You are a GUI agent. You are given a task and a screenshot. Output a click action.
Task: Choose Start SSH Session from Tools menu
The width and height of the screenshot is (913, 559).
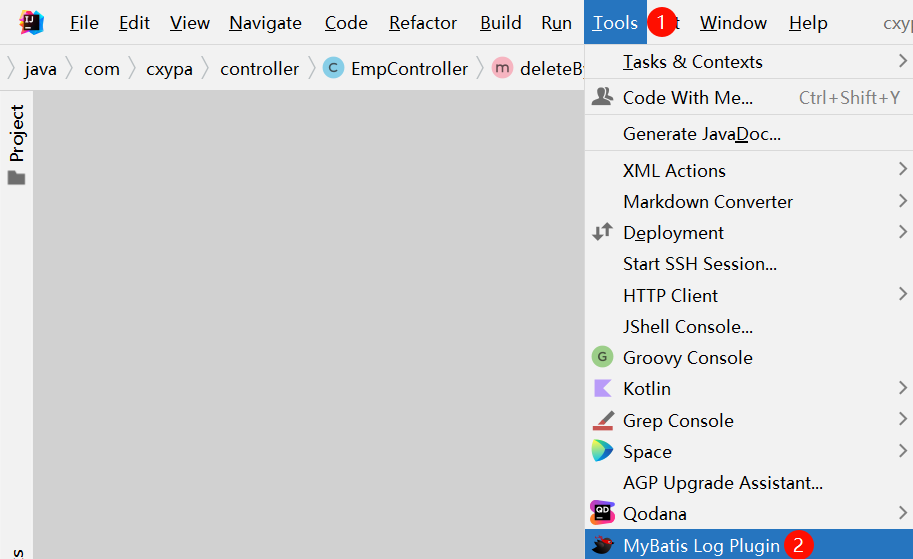coord(699,263)
